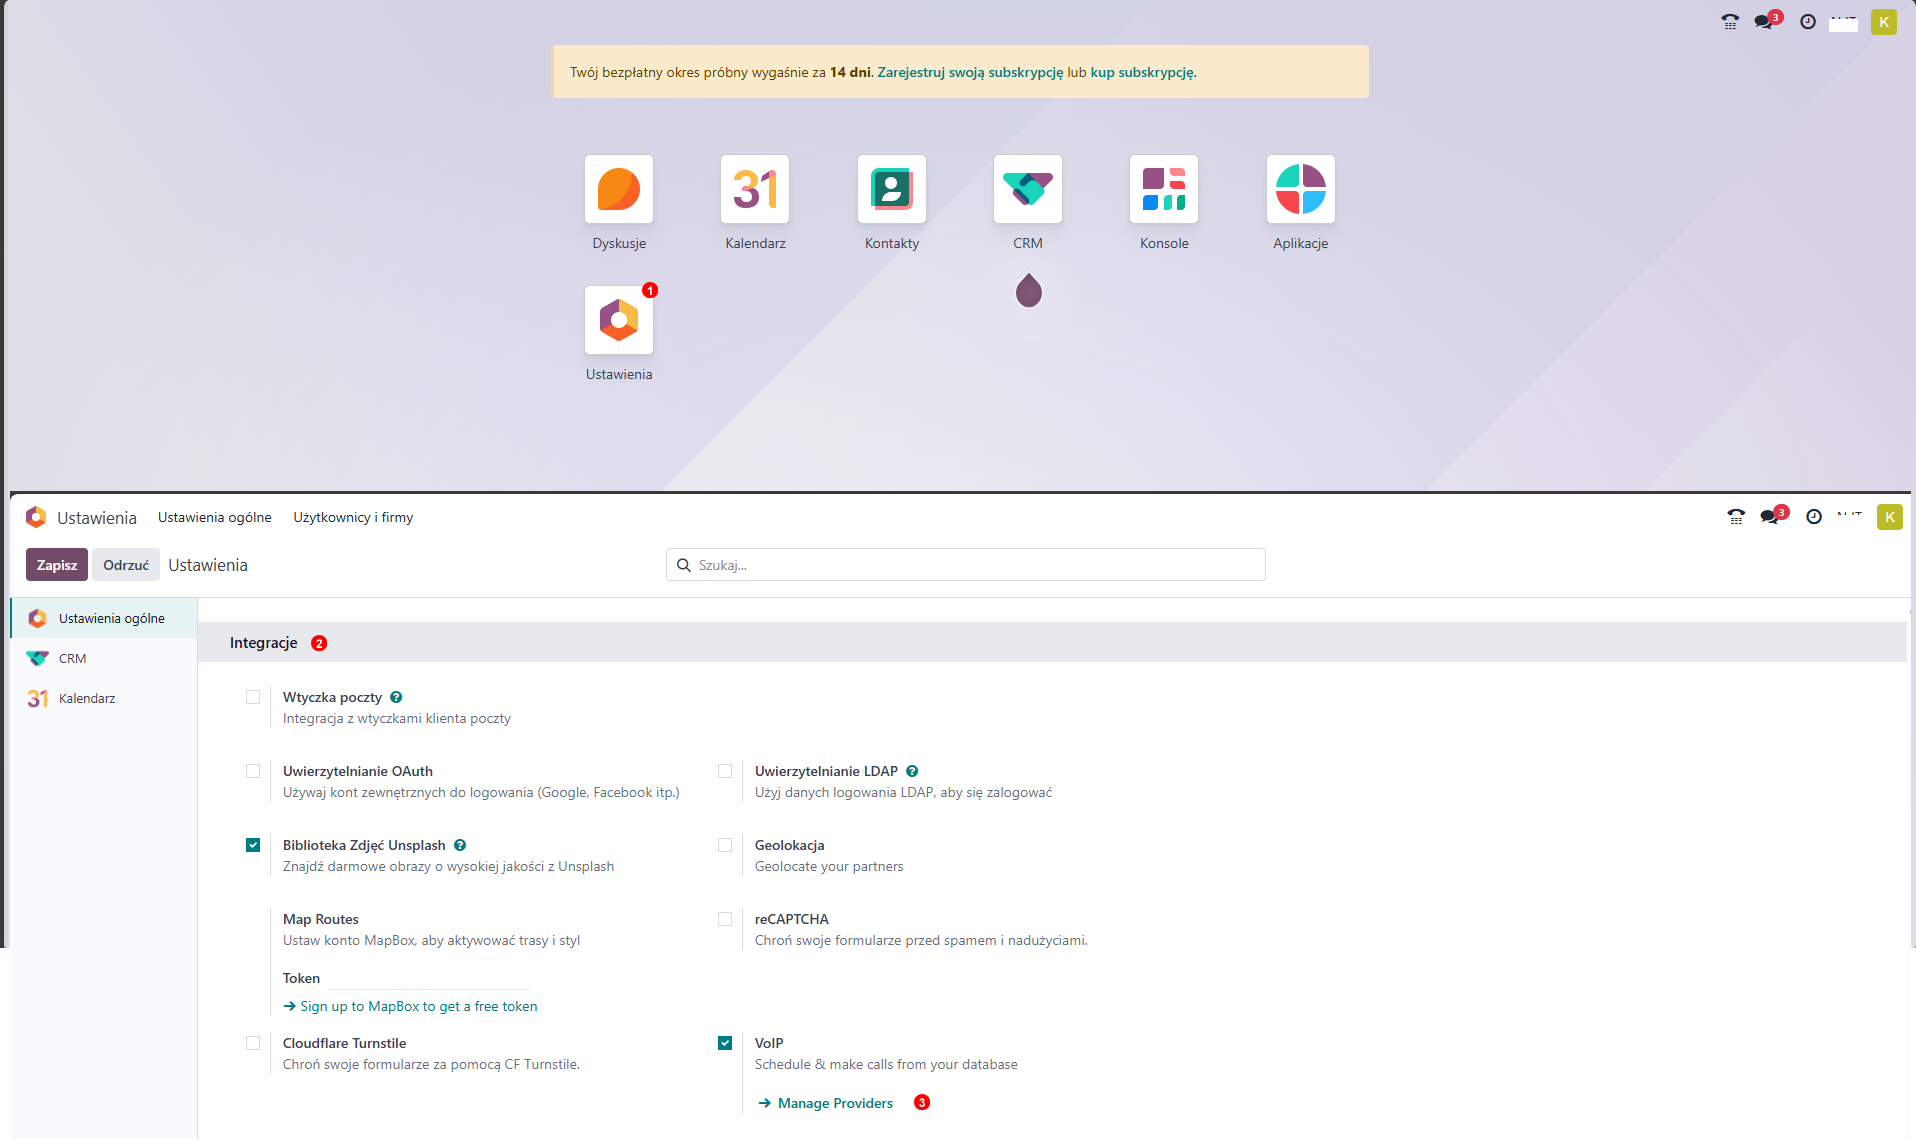
Task: Open Ustawienia app with notification badge
Action: [618, 321]
